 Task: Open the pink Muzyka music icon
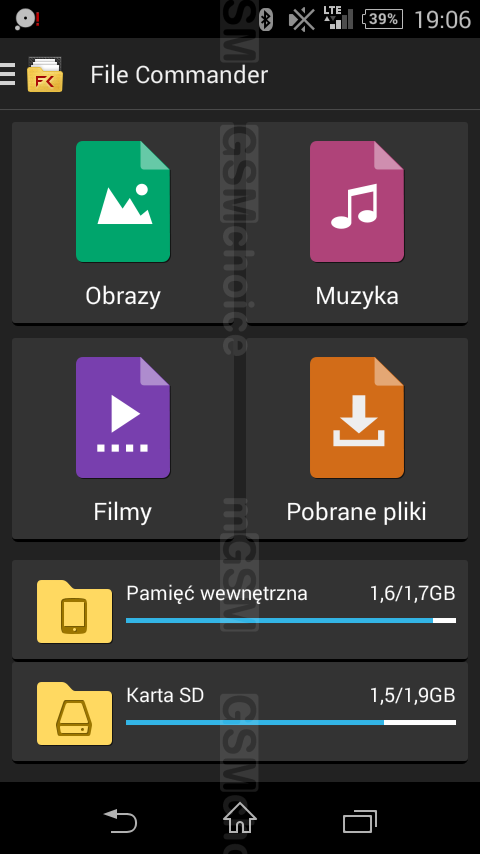coord(357,202)
